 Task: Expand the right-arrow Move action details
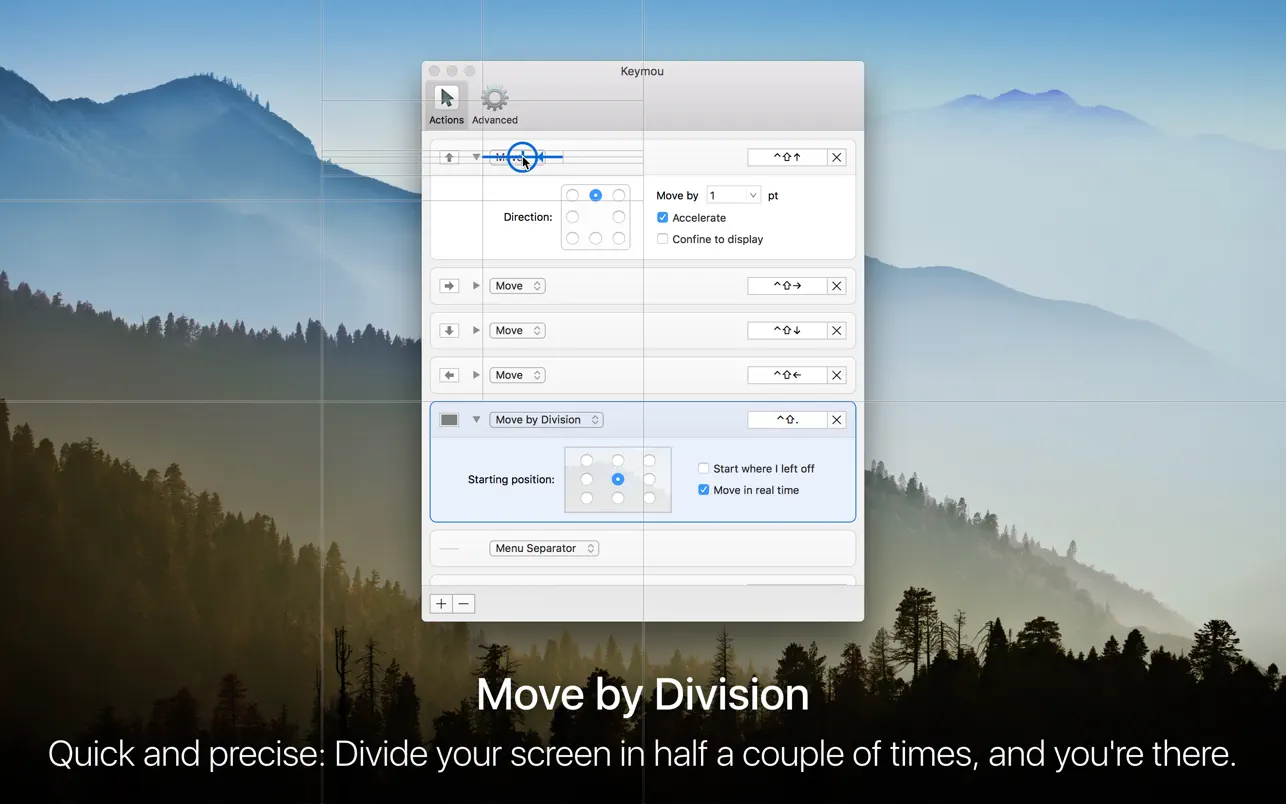pyautogui.click(x=476, y=286)
